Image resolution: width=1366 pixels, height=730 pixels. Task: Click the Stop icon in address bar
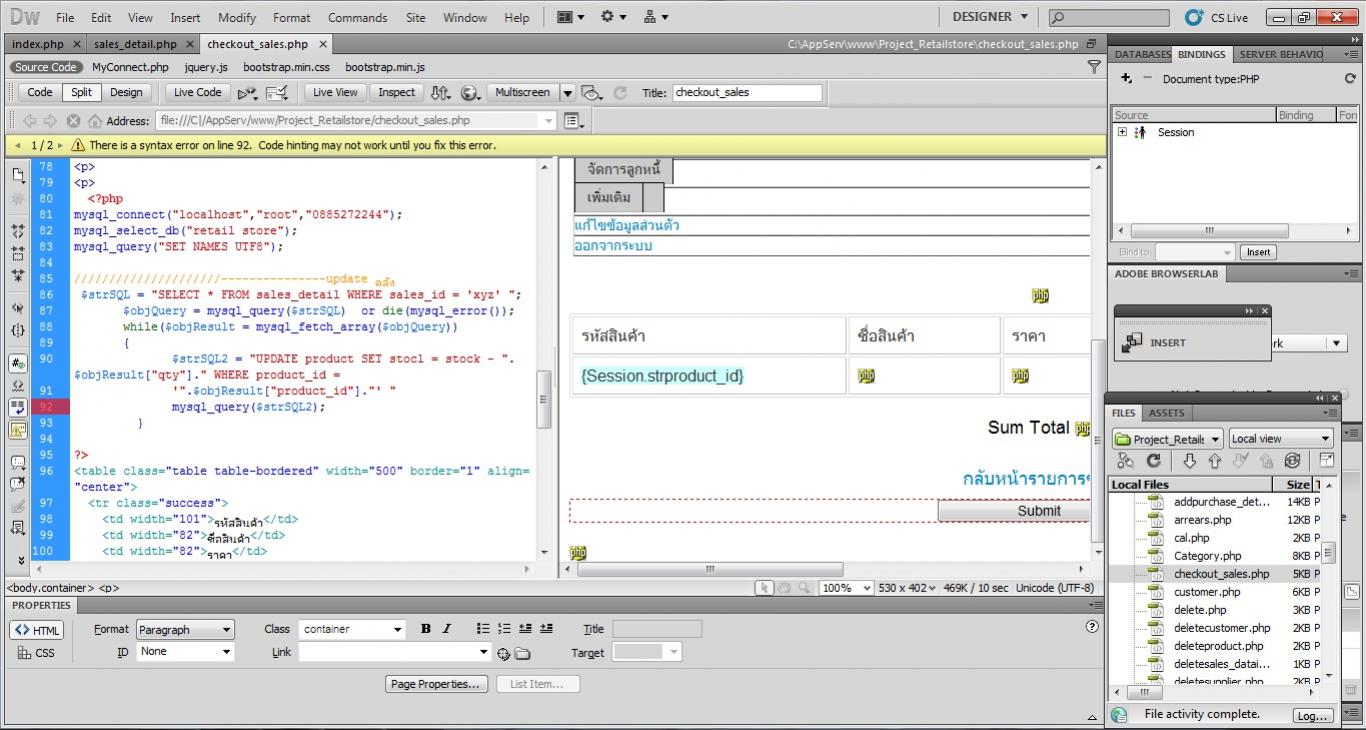73,121
